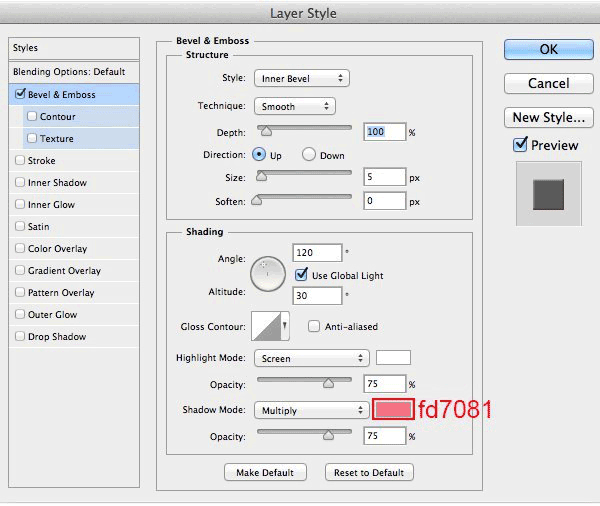600x506 pixels.
Task: Select Blending Options: Default
Action: [x=74, y=72]
